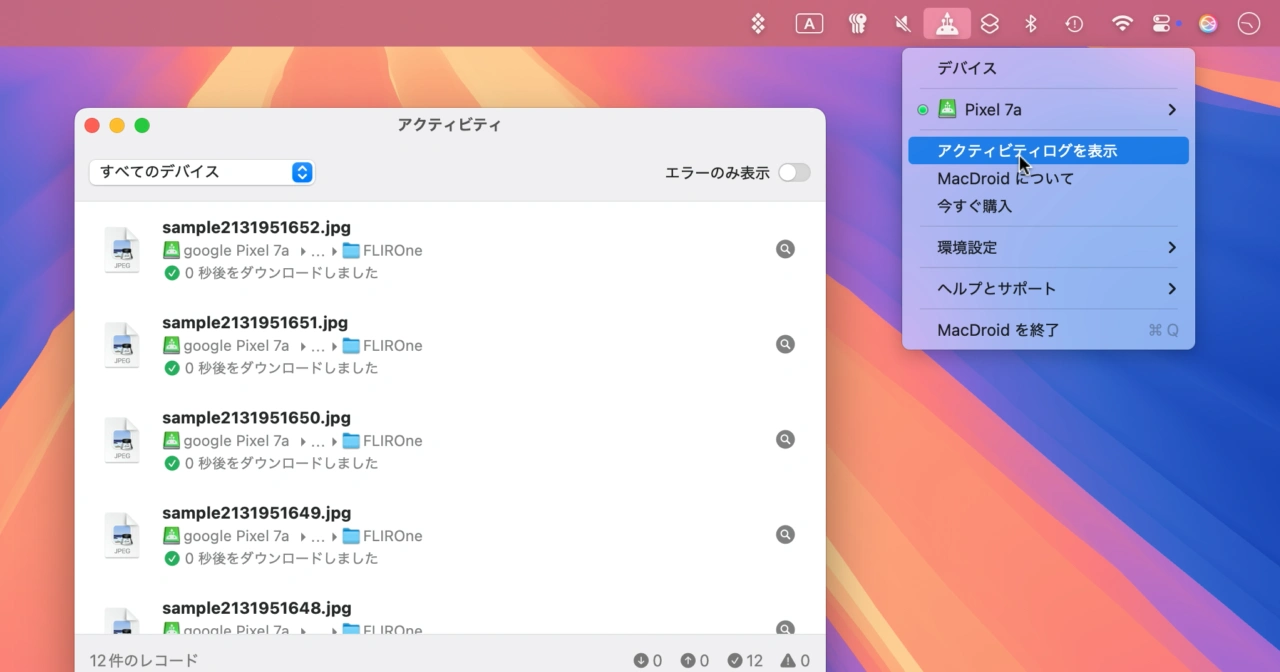Open Control Center from the menu bar
Viewport: 1280px width, 672px height.
(1161, 24)
